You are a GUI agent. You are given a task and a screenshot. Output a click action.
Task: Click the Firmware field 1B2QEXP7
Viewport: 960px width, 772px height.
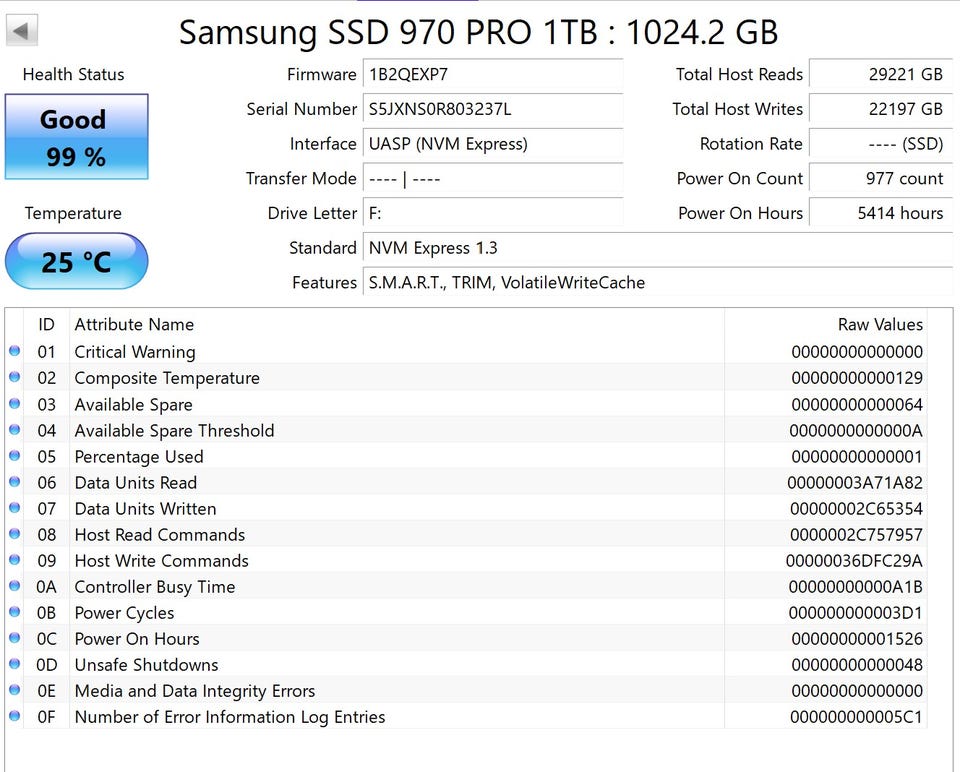[x=493, y=74]
